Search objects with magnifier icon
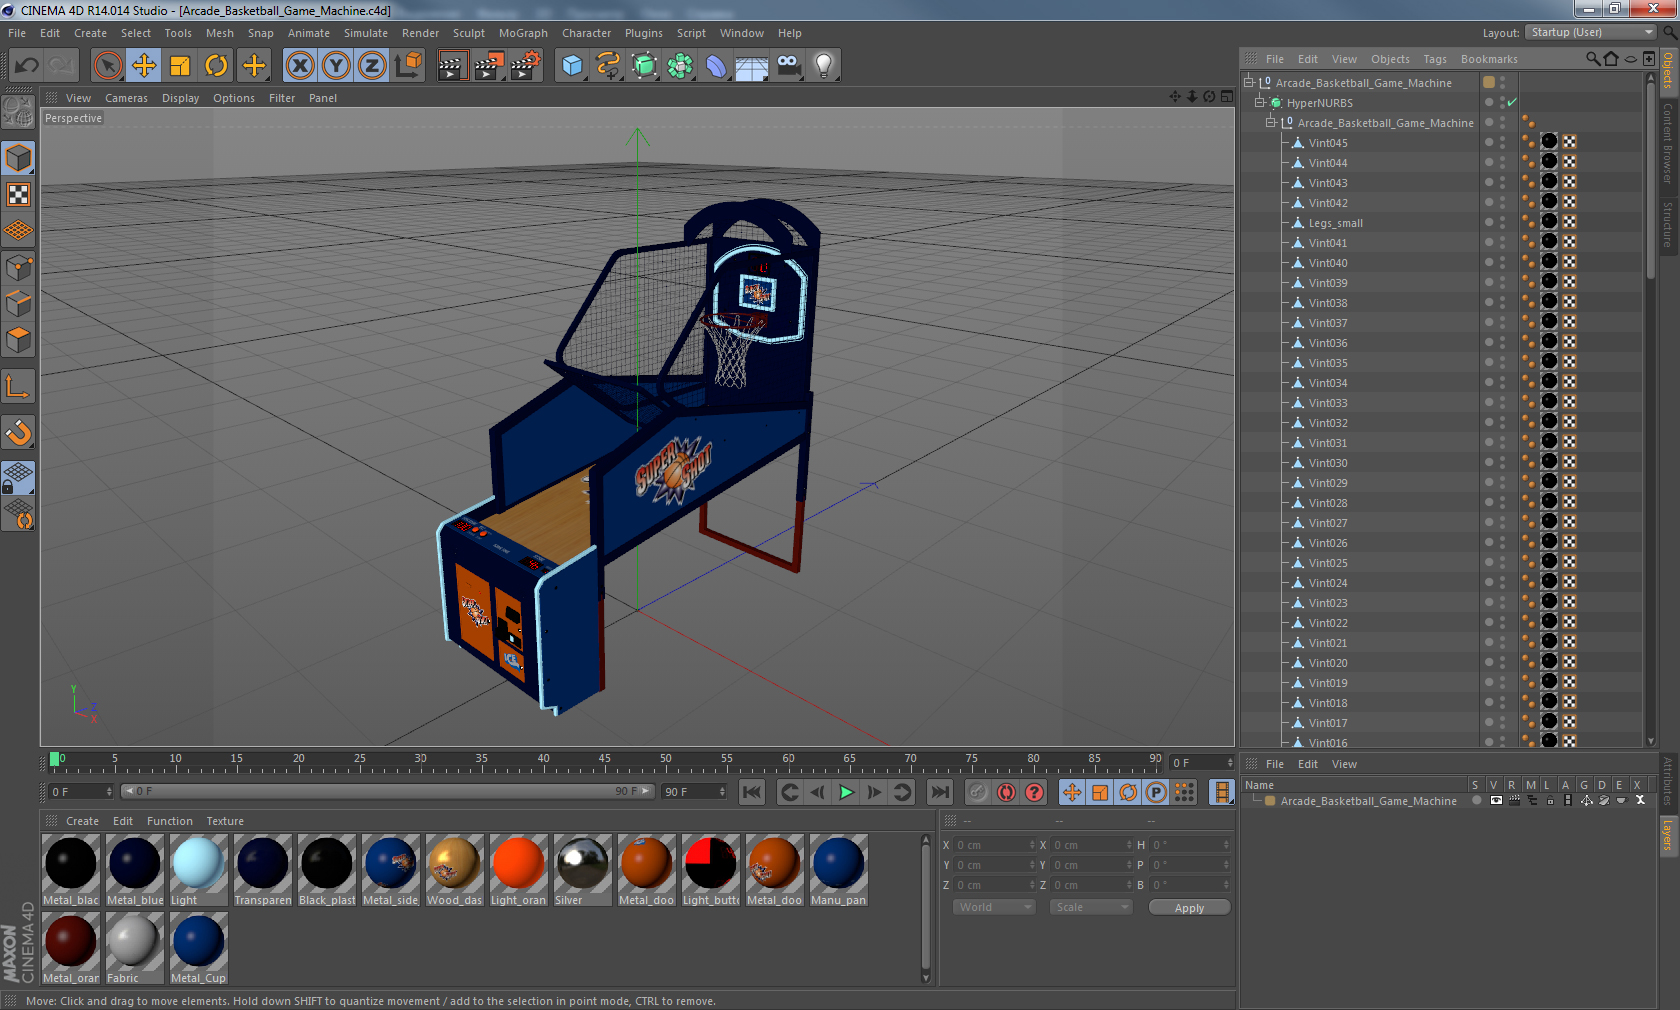The image size is (1680, 1010). (x=1592, y=59)
